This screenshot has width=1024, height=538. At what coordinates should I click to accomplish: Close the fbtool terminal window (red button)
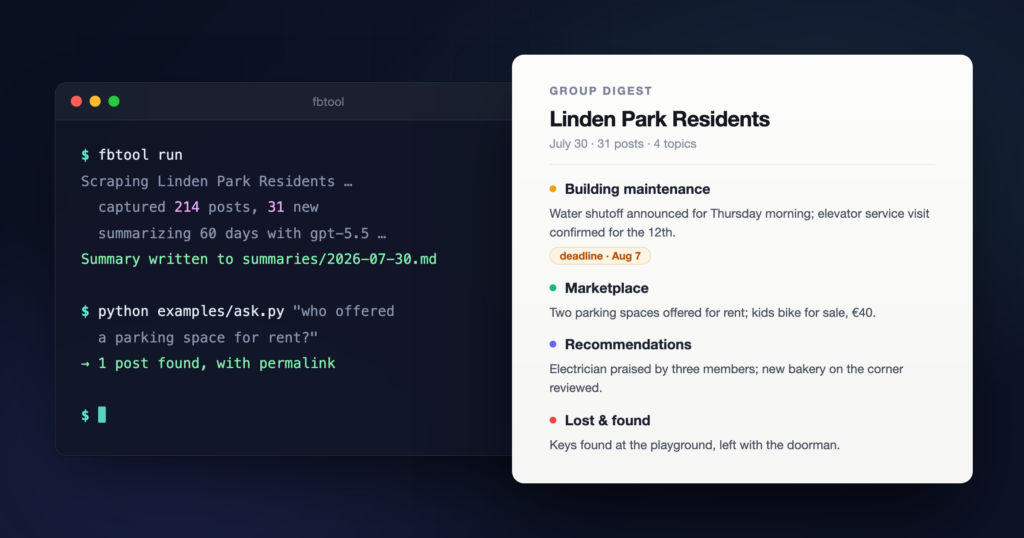(x=76, y=101)
